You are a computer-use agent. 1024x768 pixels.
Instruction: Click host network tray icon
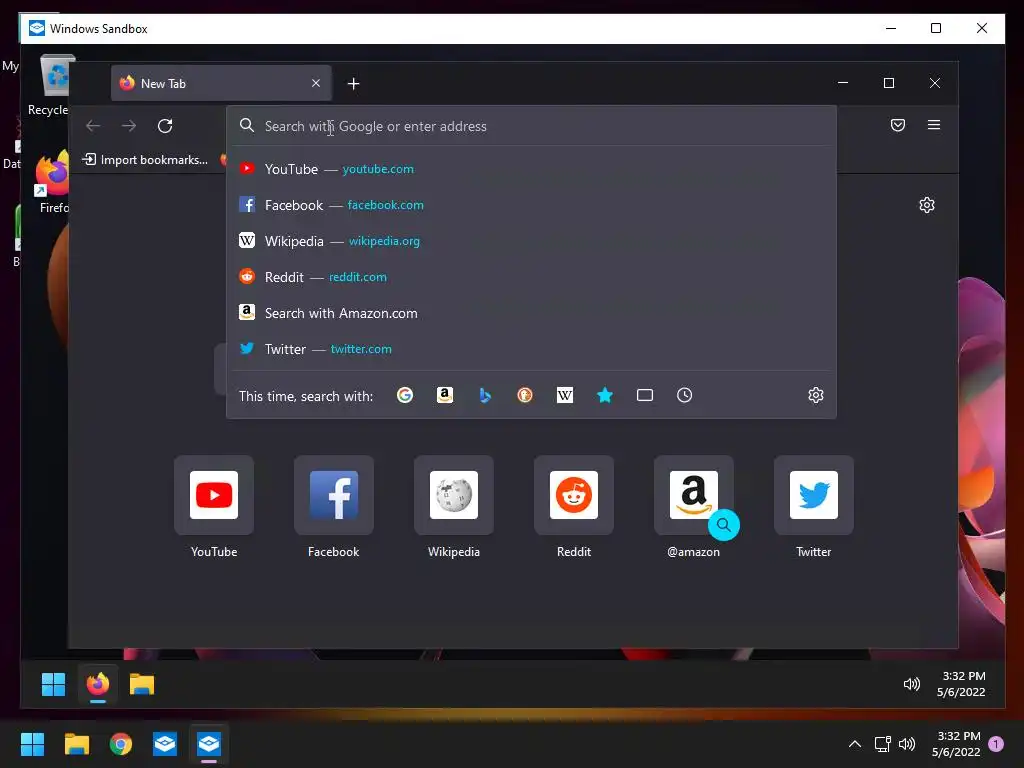(x=883, y=744)
